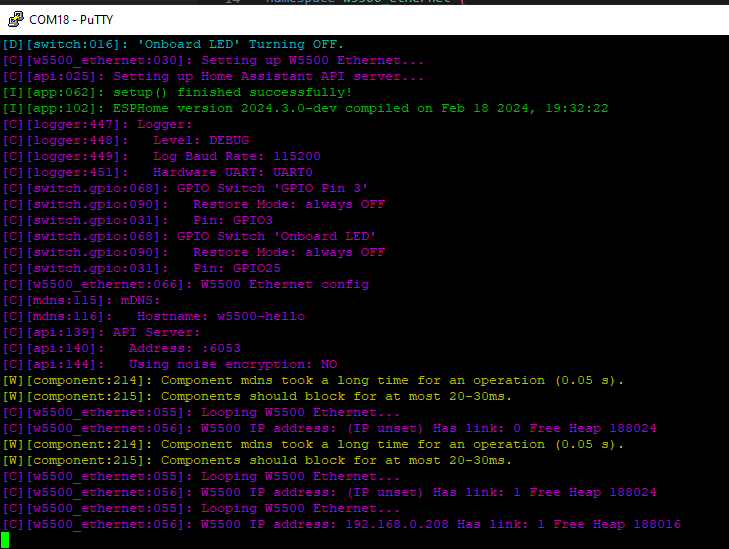Click the '[mdns:115]: mDNS:' line

tap(81, 301)
